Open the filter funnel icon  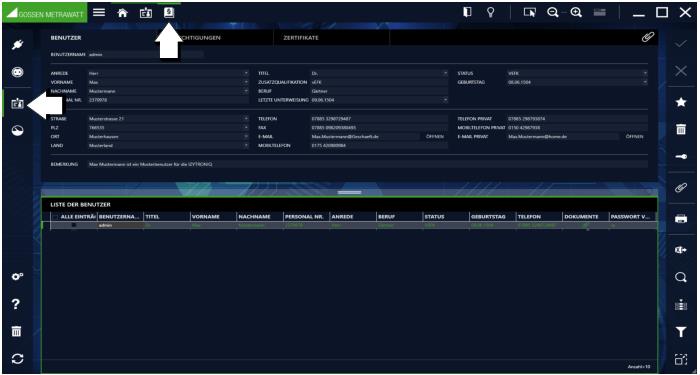[680, 332]
